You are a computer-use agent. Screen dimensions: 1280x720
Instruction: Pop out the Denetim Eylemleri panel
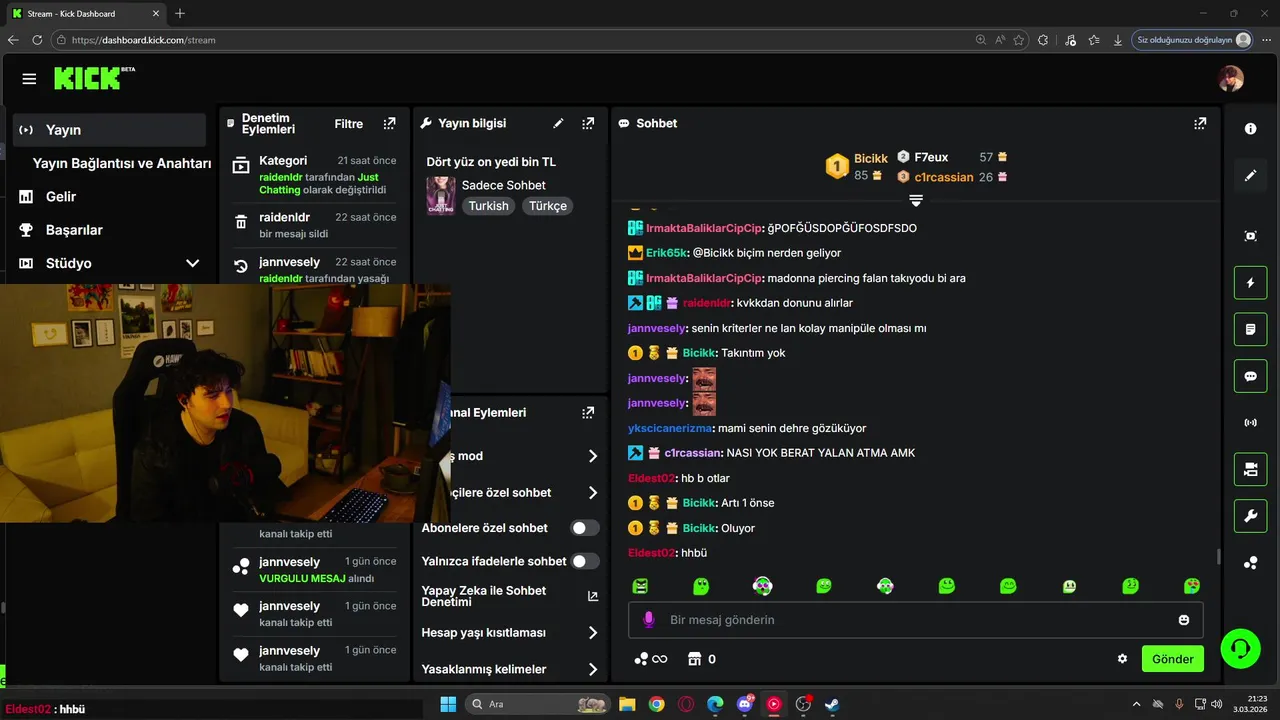click(389, 124)
